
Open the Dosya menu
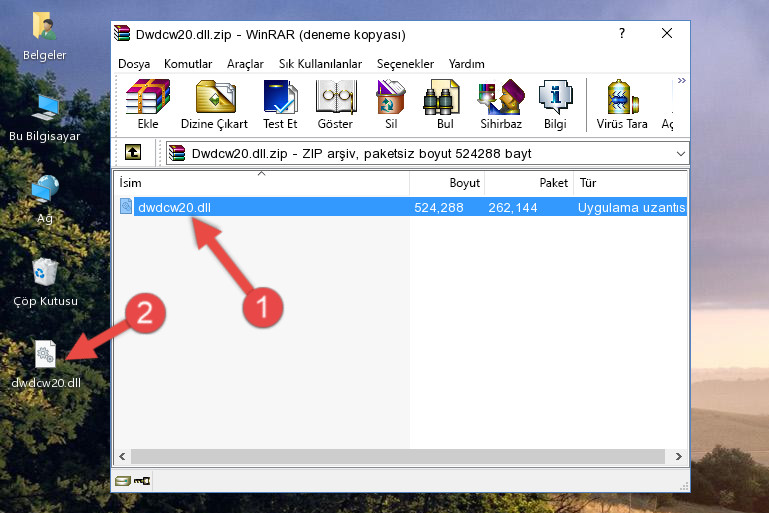[x=134, y=64]
